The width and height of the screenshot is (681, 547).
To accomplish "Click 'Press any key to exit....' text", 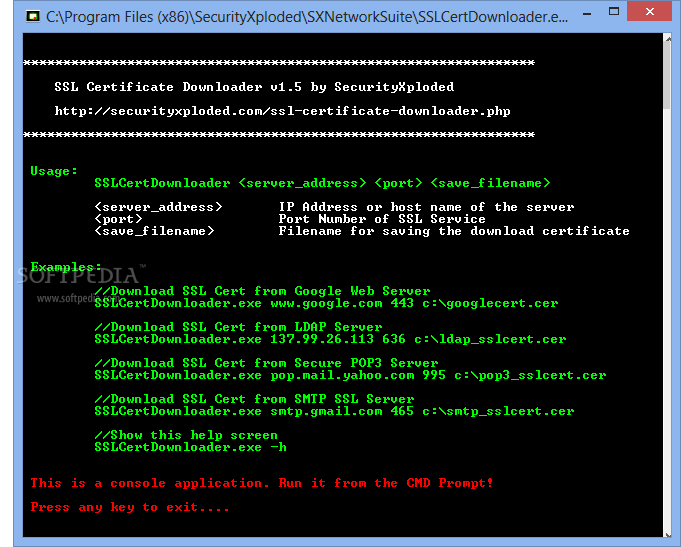I will point(130,507).
